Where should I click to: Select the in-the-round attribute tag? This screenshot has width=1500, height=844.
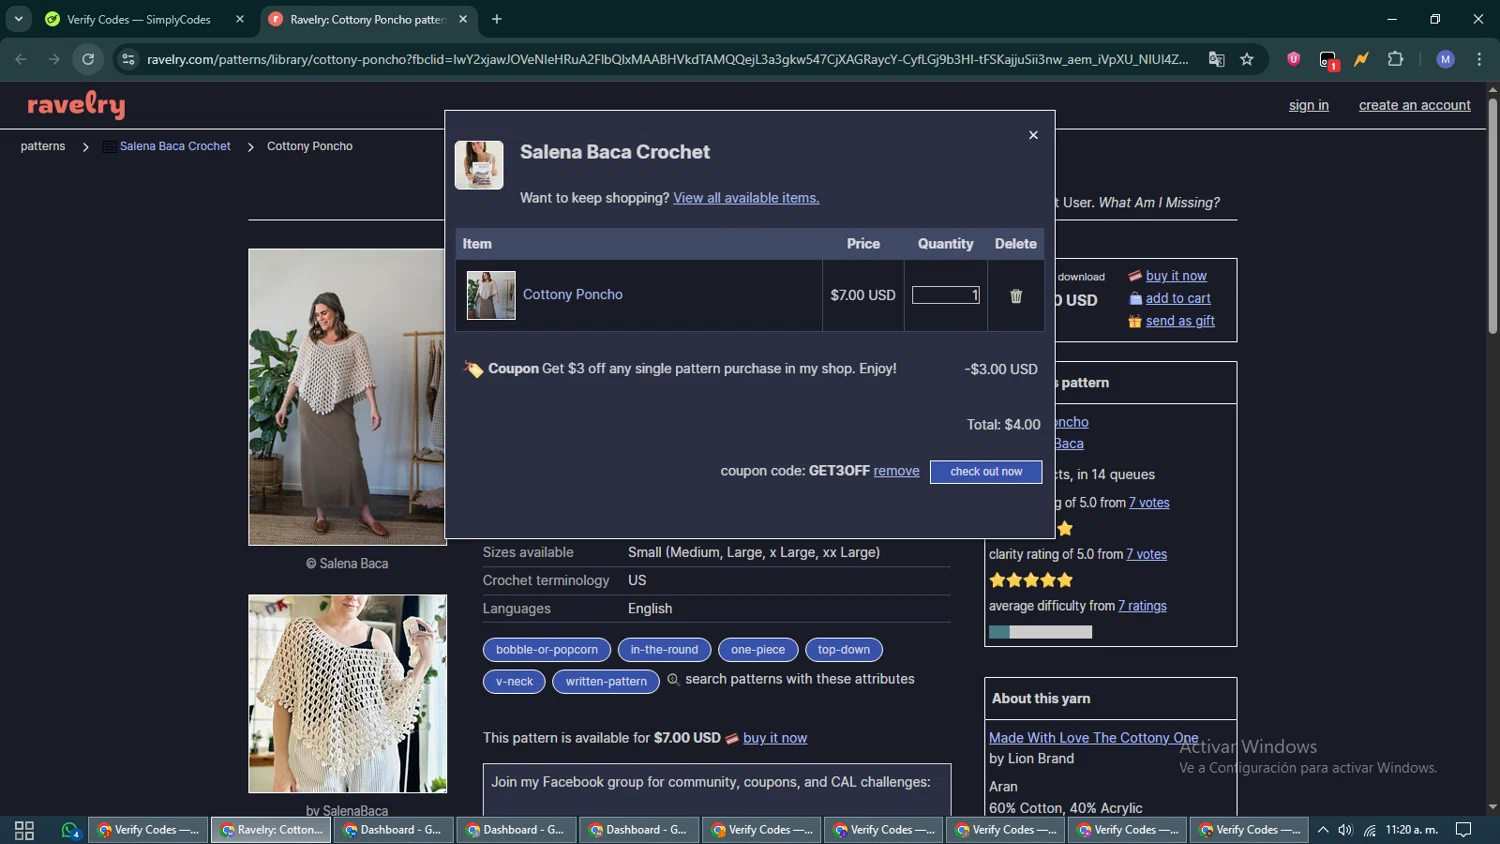point(664,650)
